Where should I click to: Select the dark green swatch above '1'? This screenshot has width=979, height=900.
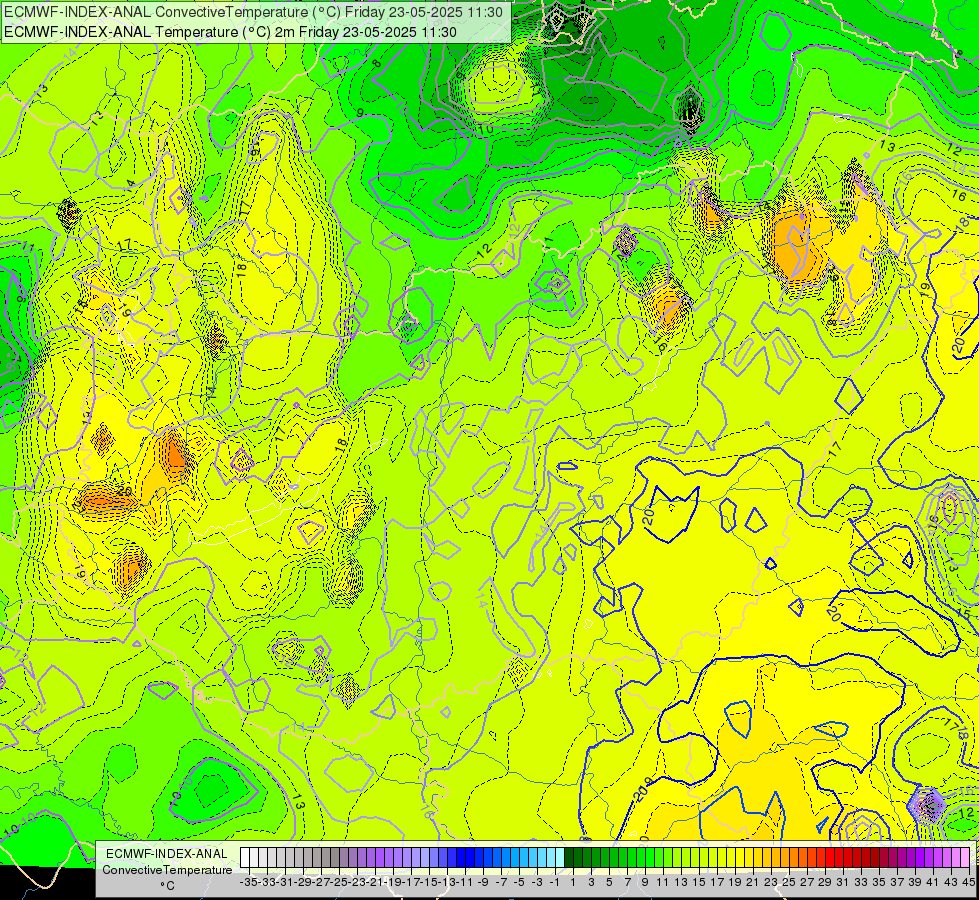coord(569,858)
